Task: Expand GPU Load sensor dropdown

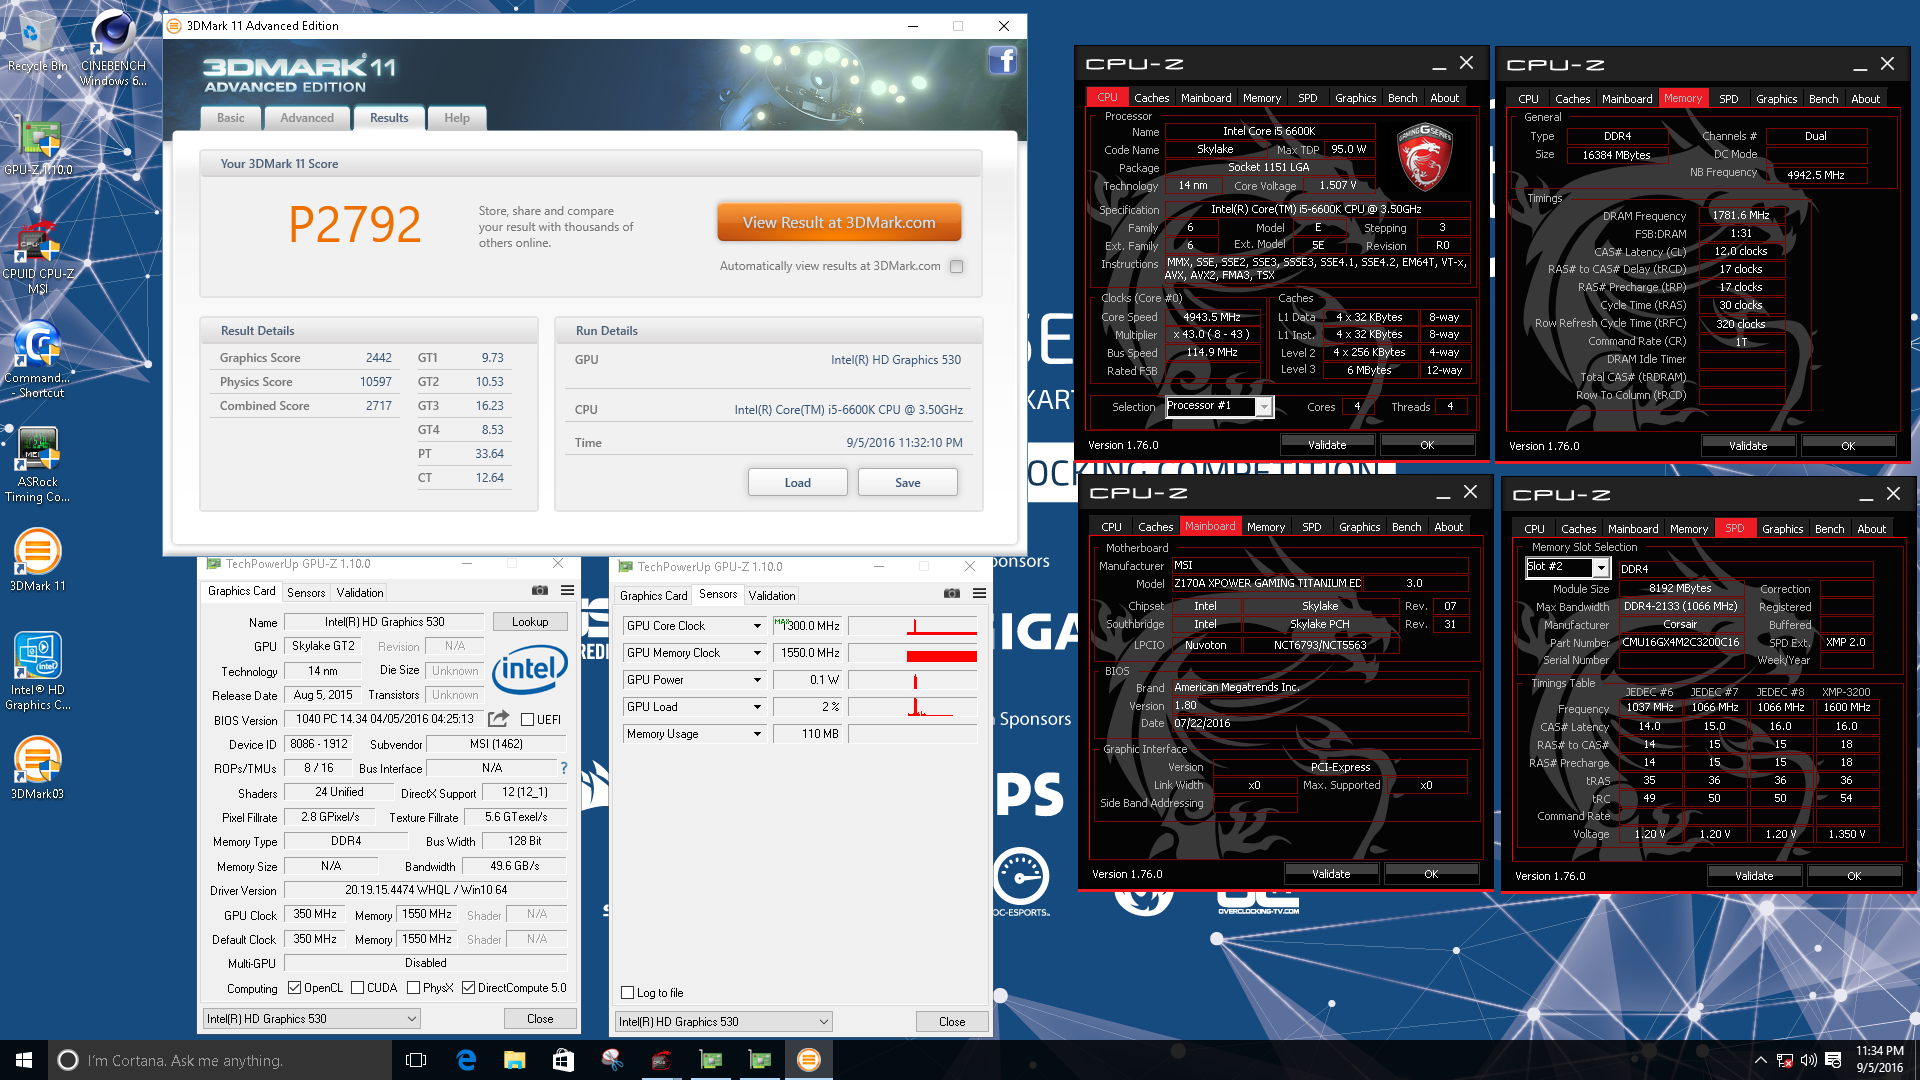Action: (757, 707)
